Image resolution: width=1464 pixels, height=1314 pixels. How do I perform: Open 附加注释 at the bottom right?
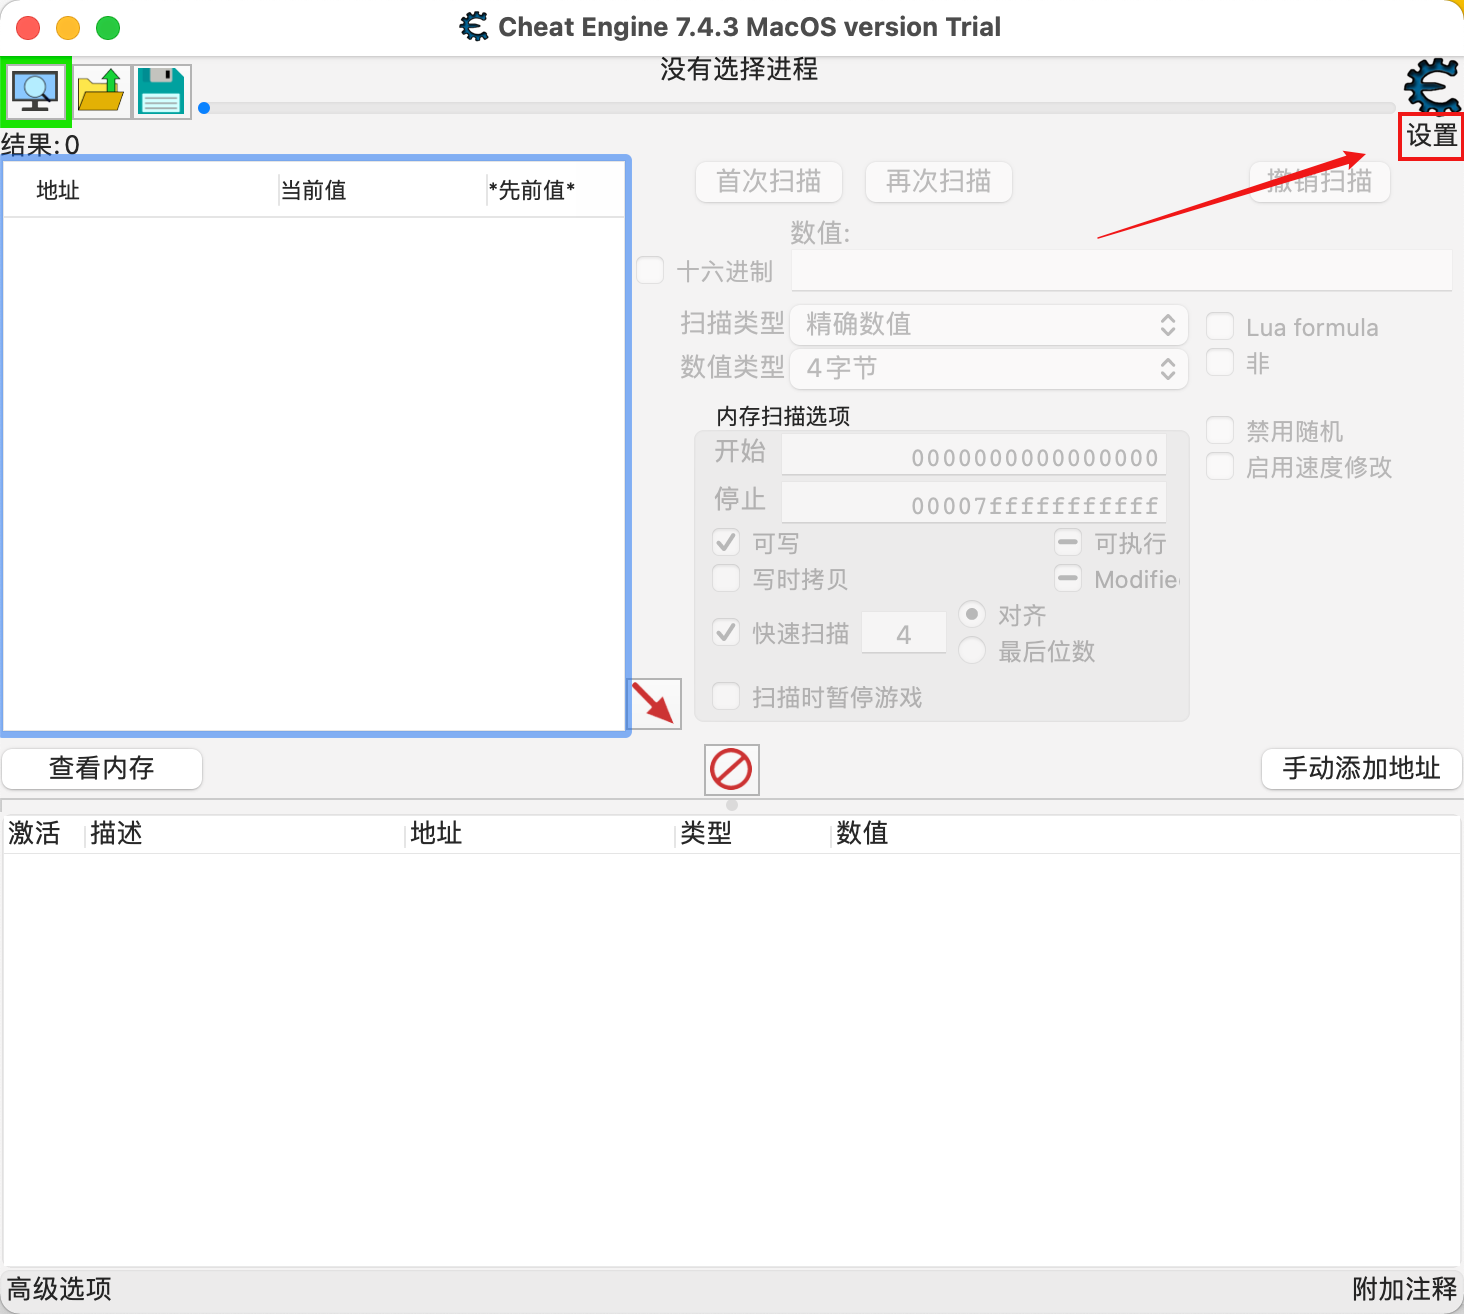pyautogui.click(x=1404, y=1289)
